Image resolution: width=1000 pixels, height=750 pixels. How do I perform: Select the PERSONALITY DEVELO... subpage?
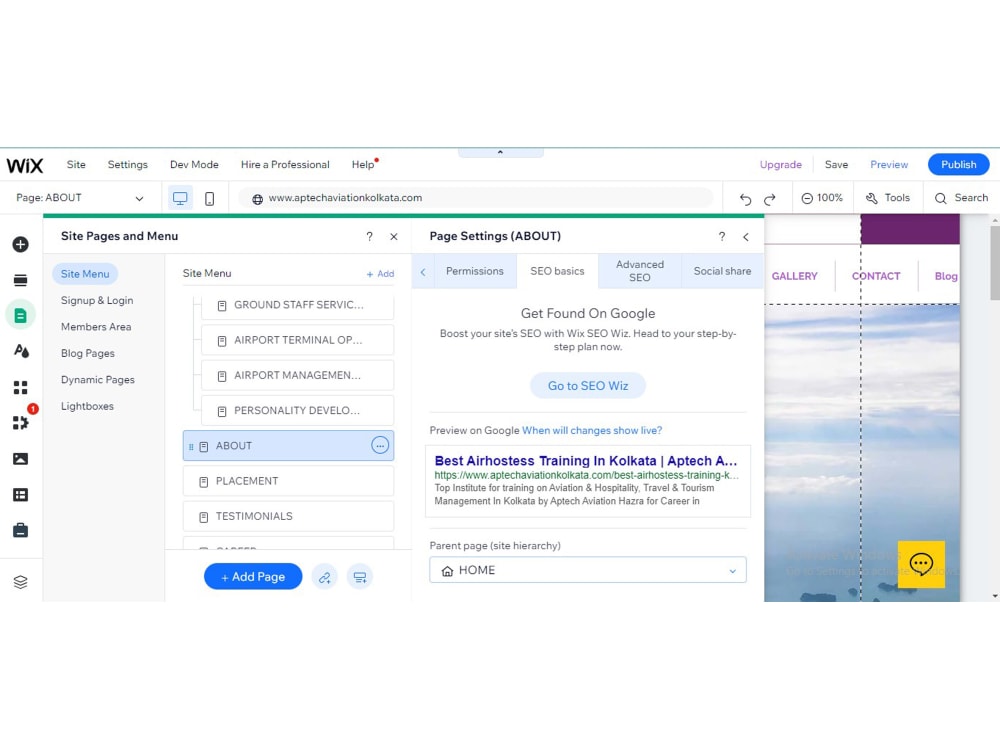click(297, 411)
